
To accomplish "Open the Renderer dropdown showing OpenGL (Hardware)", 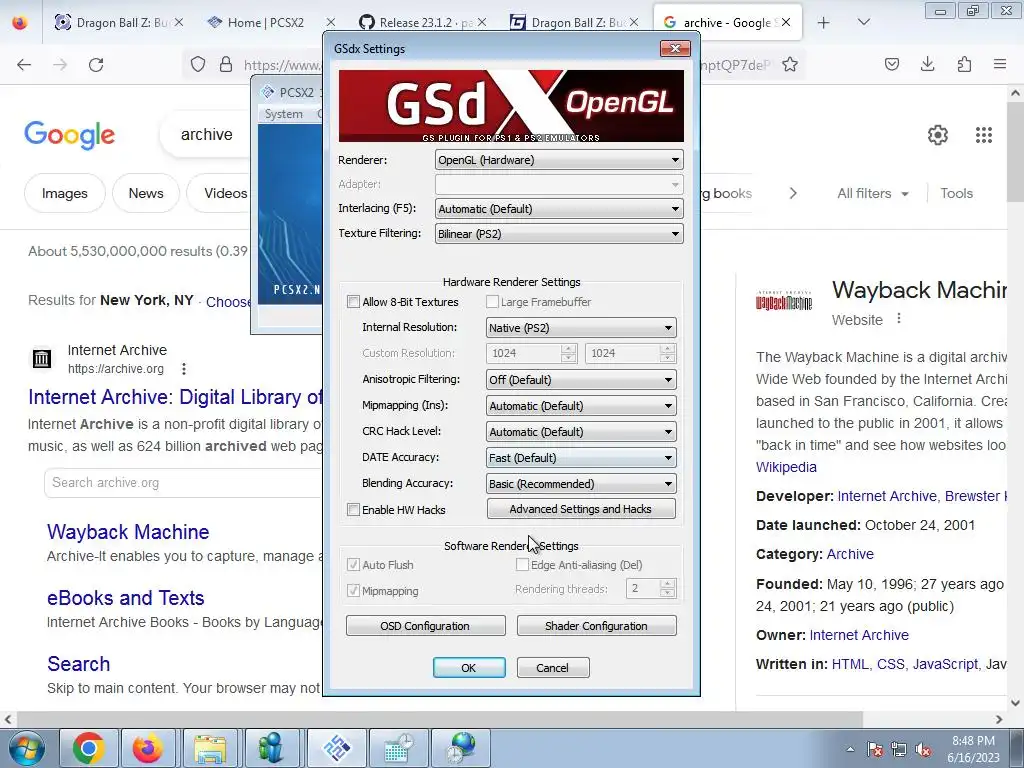I will pyautogui.click(x=559, y=160).
